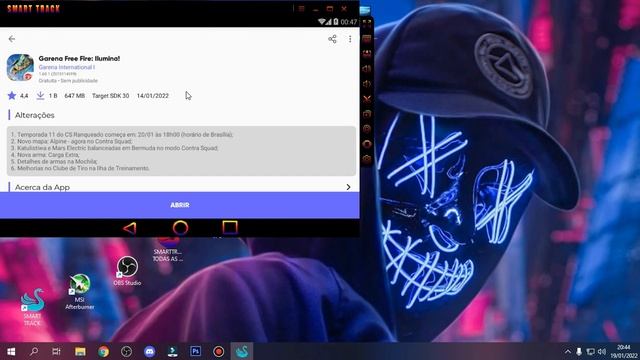Click the emulator sidebar record circle icon
Image resolution: width=640 pixels, height=360 pixels.
click(367, 144)
